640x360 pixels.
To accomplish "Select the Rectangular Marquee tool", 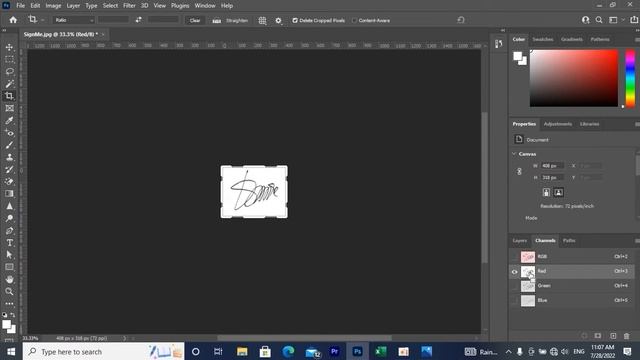I will tap(9, 60).
